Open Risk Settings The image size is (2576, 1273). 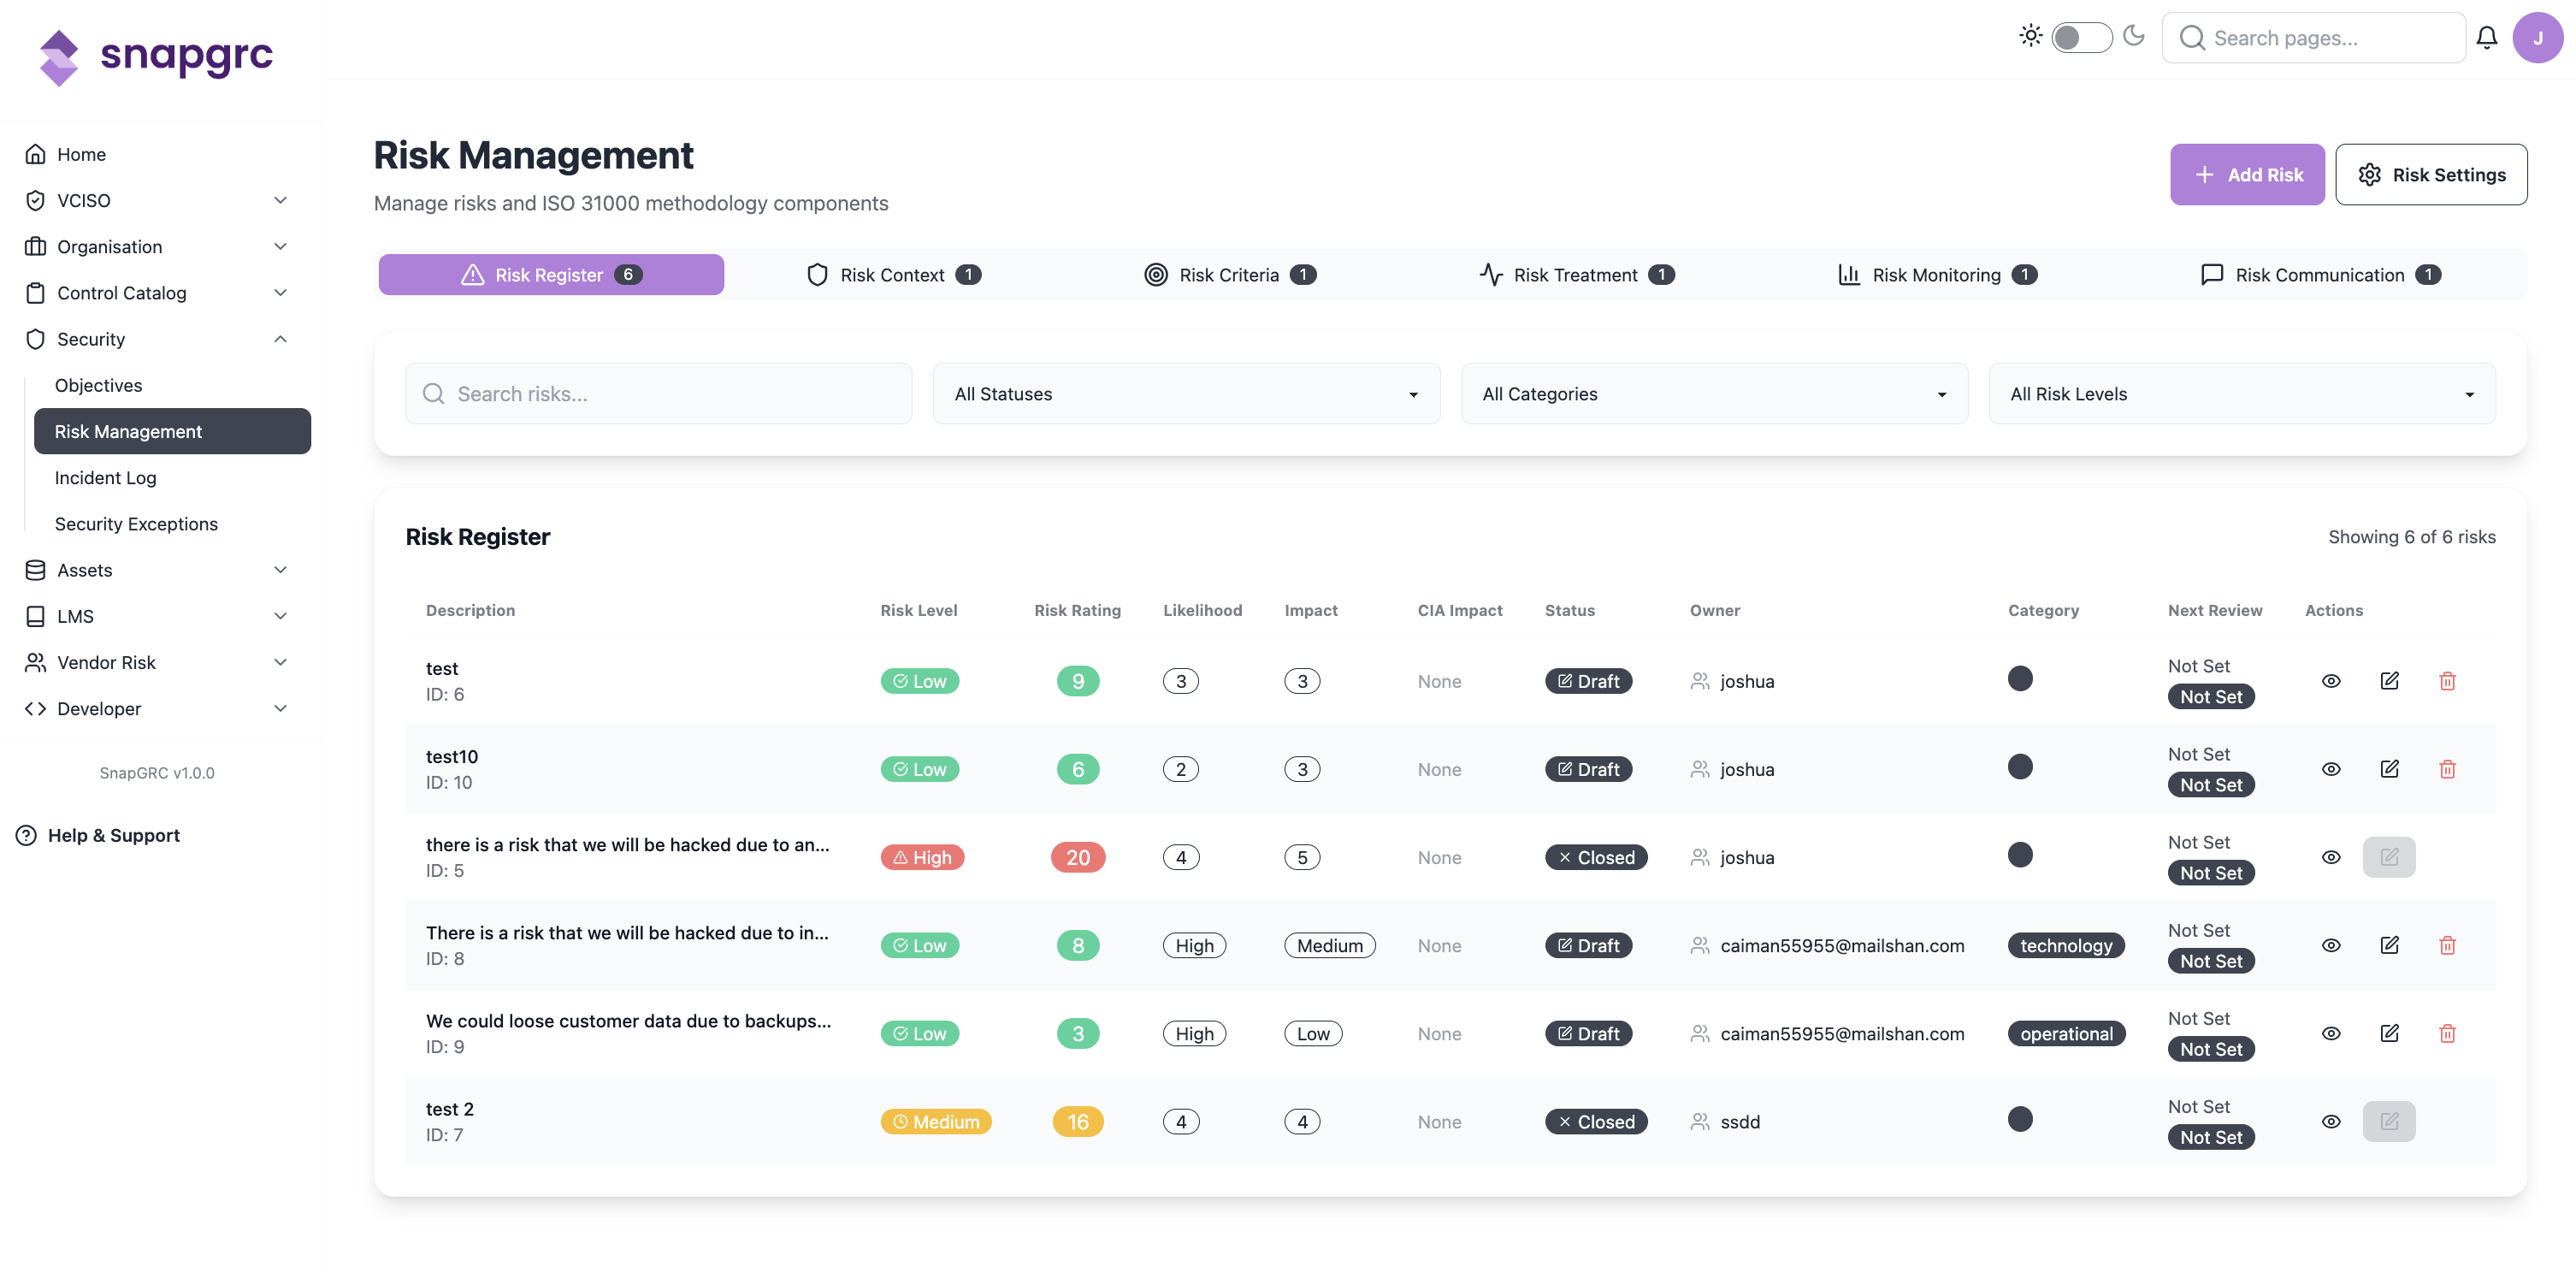point(2432,174)
